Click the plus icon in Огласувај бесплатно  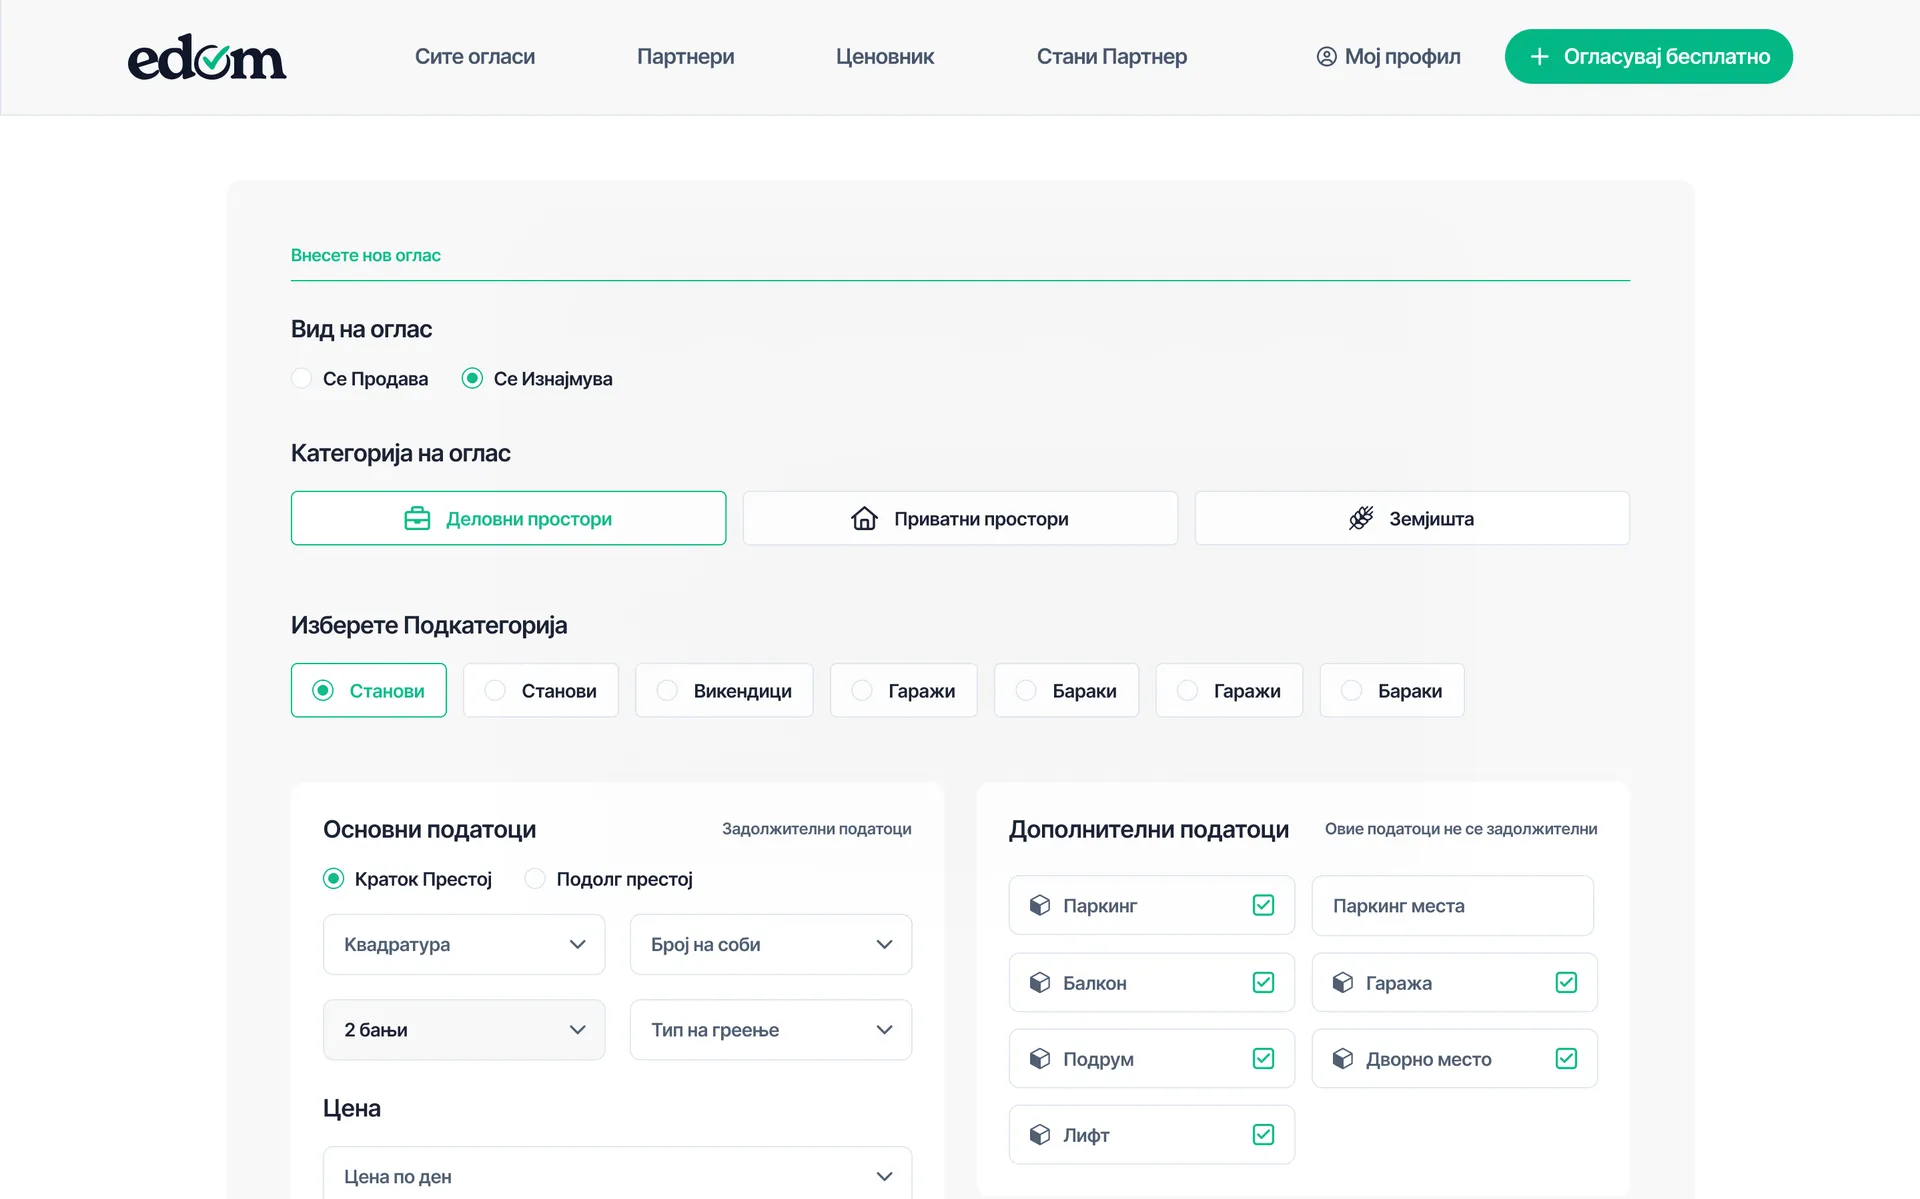1539,57
